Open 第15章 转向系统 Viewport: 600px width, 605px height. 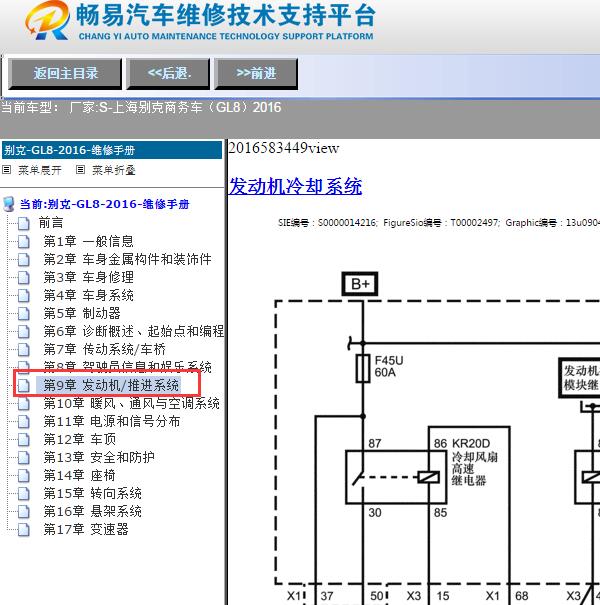tap(92, 493)
